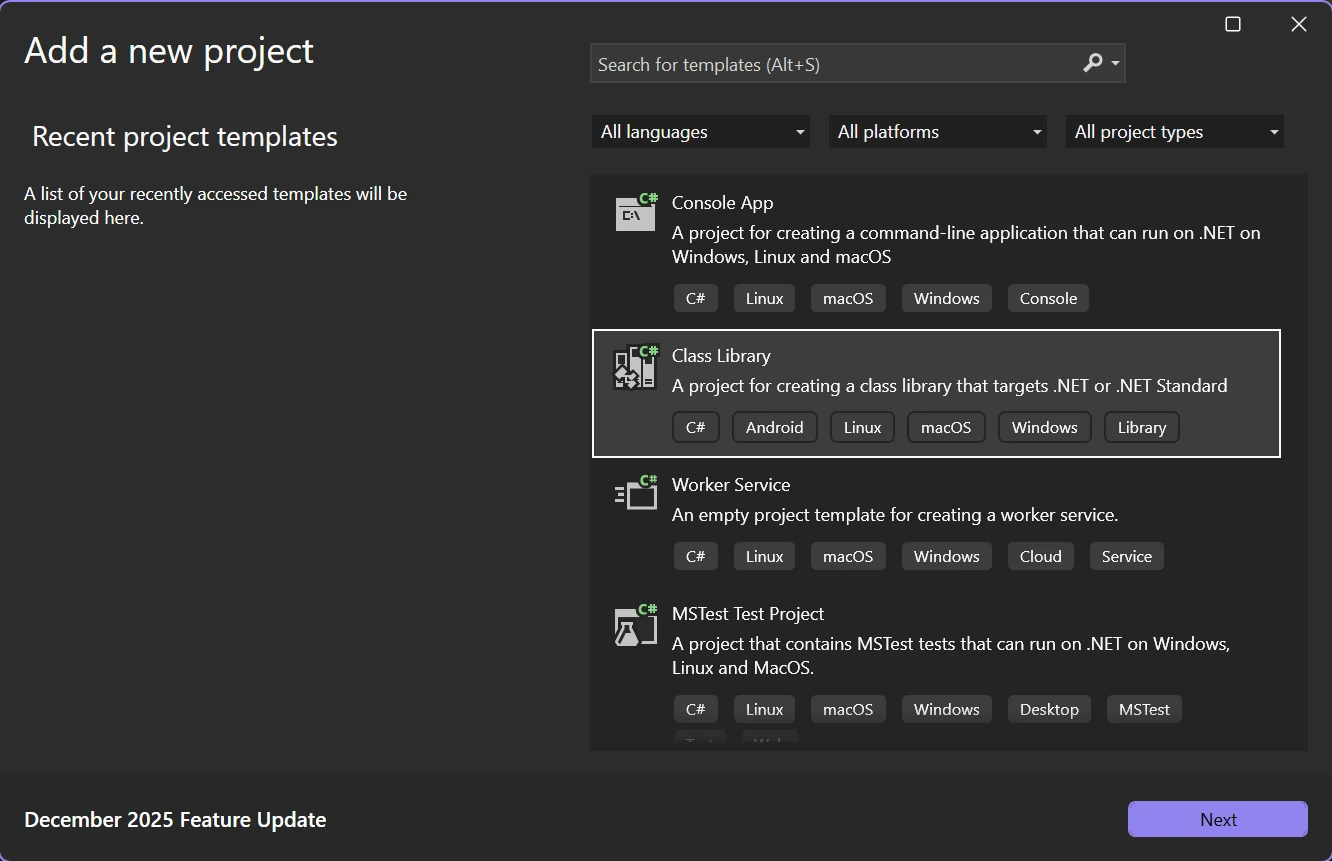Click the 'An empty project template' description

[x=895, y=515]
